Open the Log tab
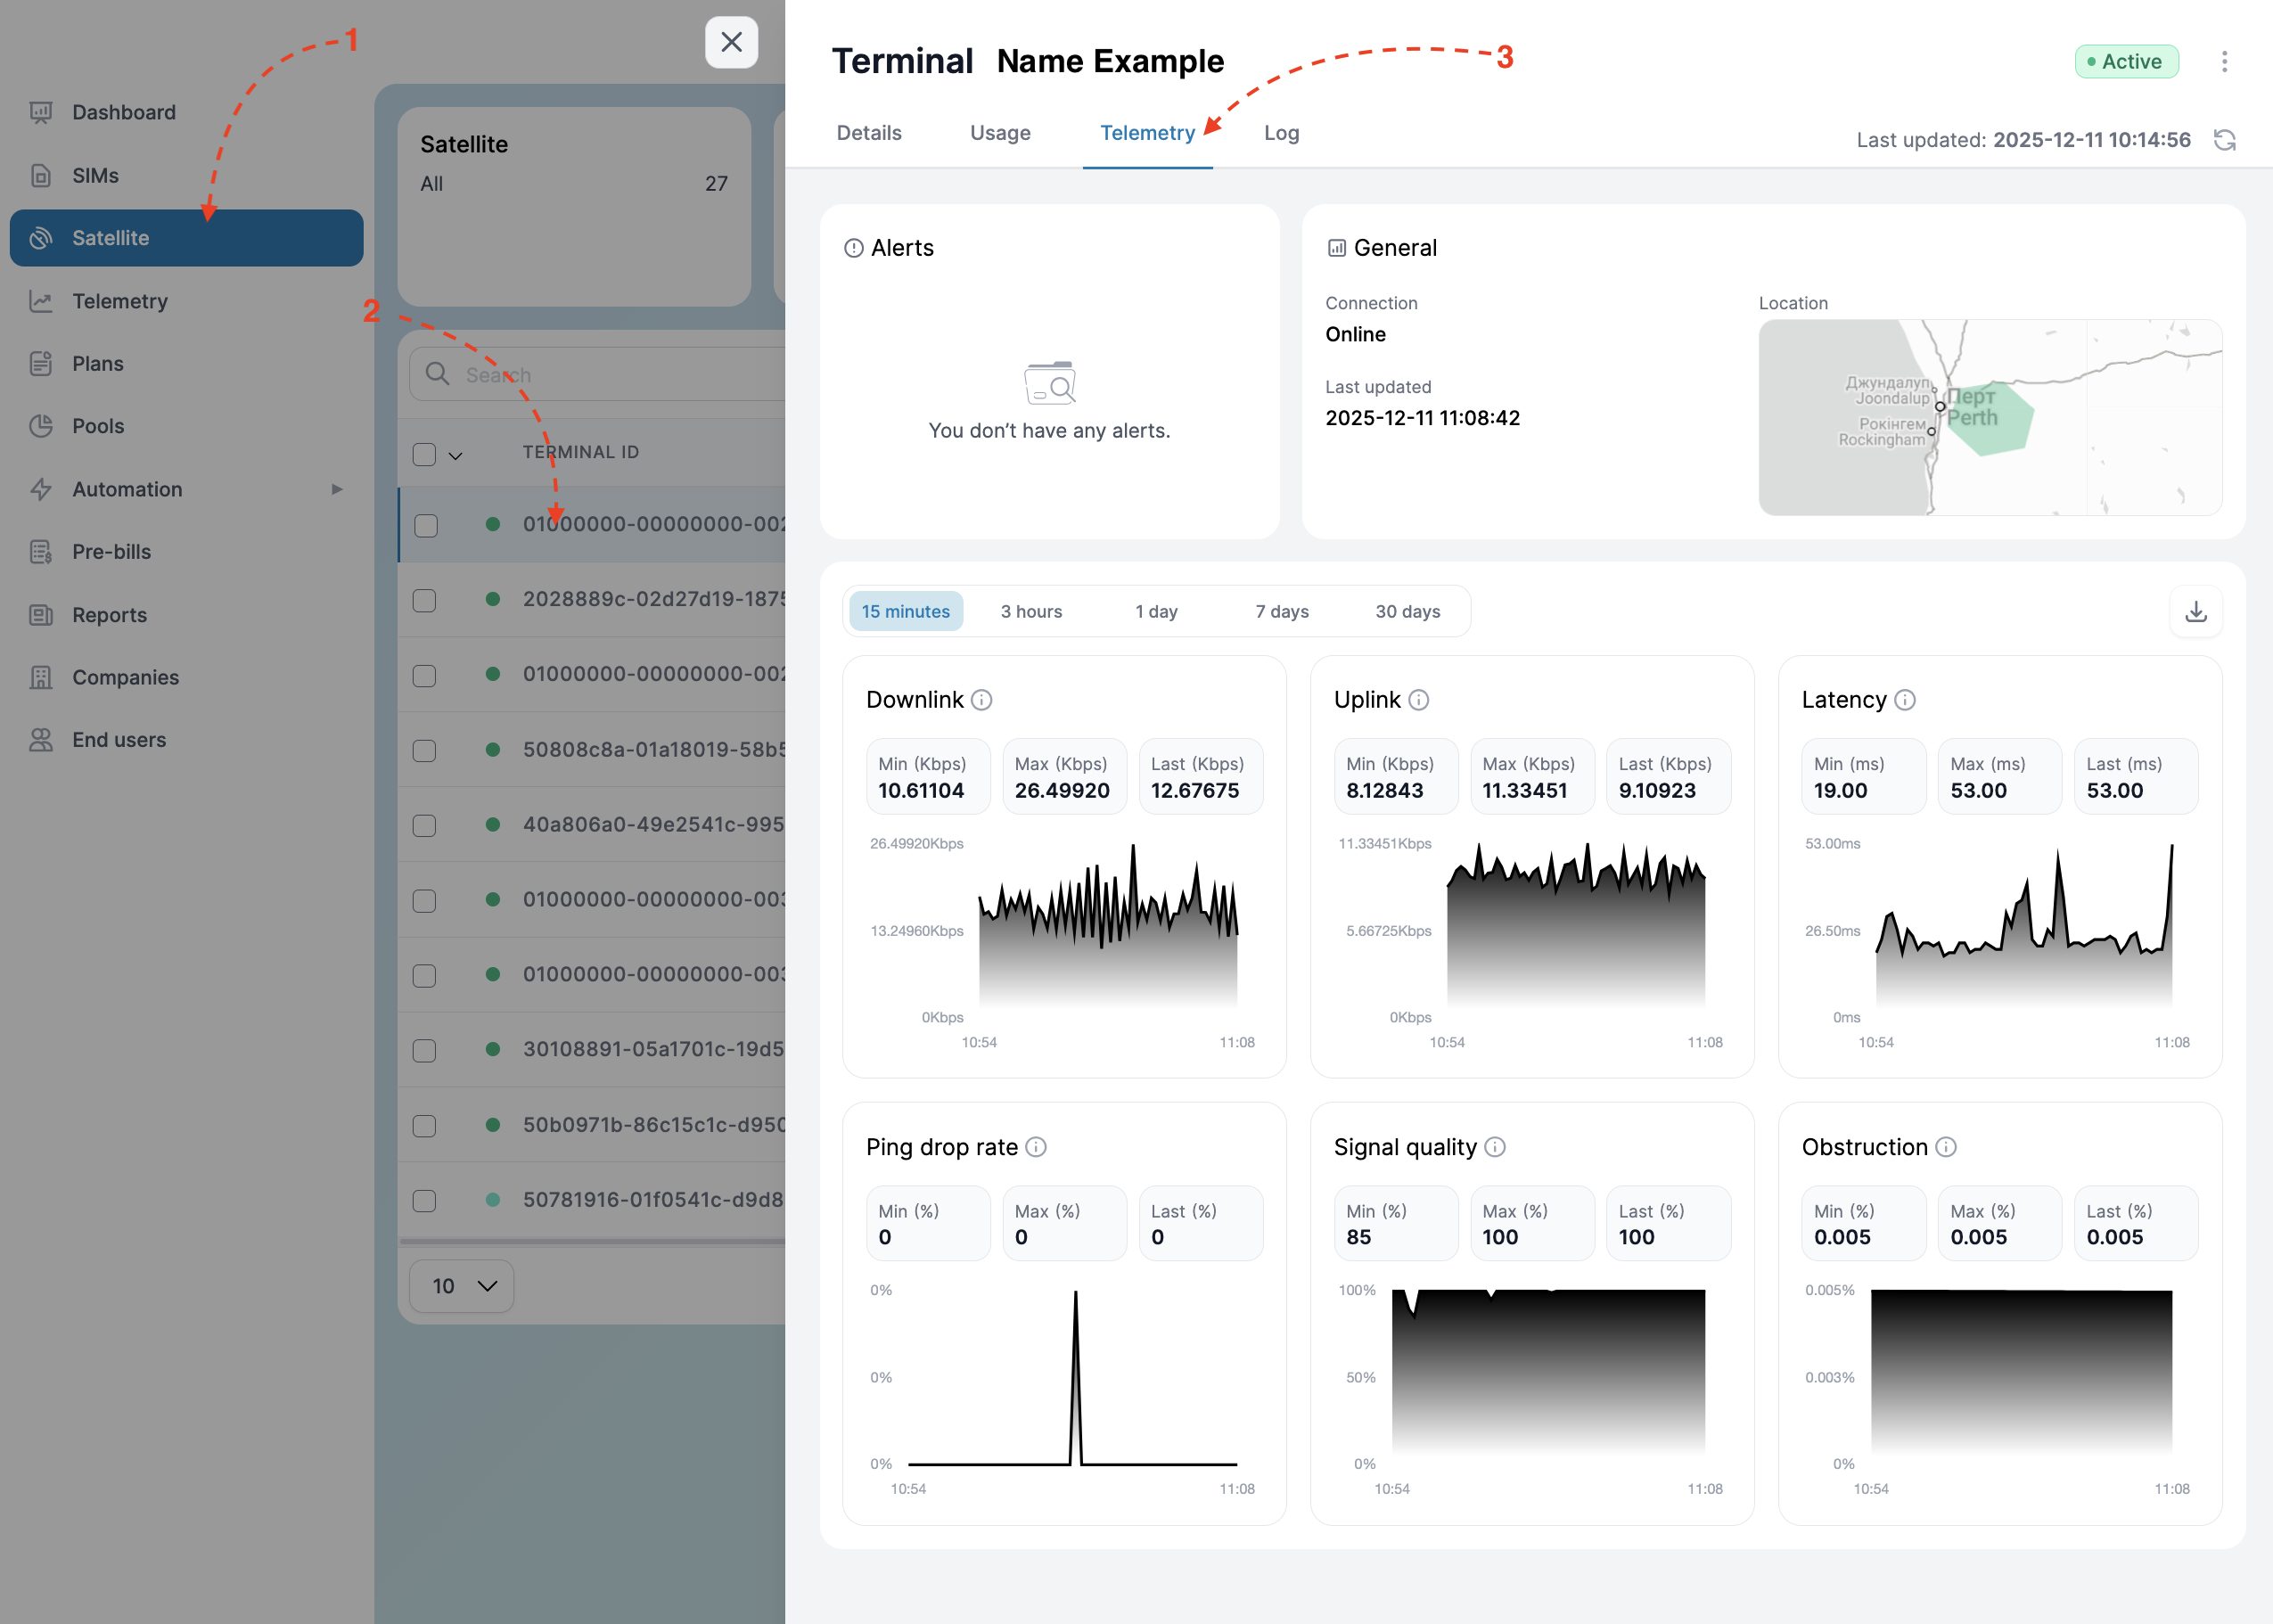Screen dimensions: 2273x1624 [1281, 133]
